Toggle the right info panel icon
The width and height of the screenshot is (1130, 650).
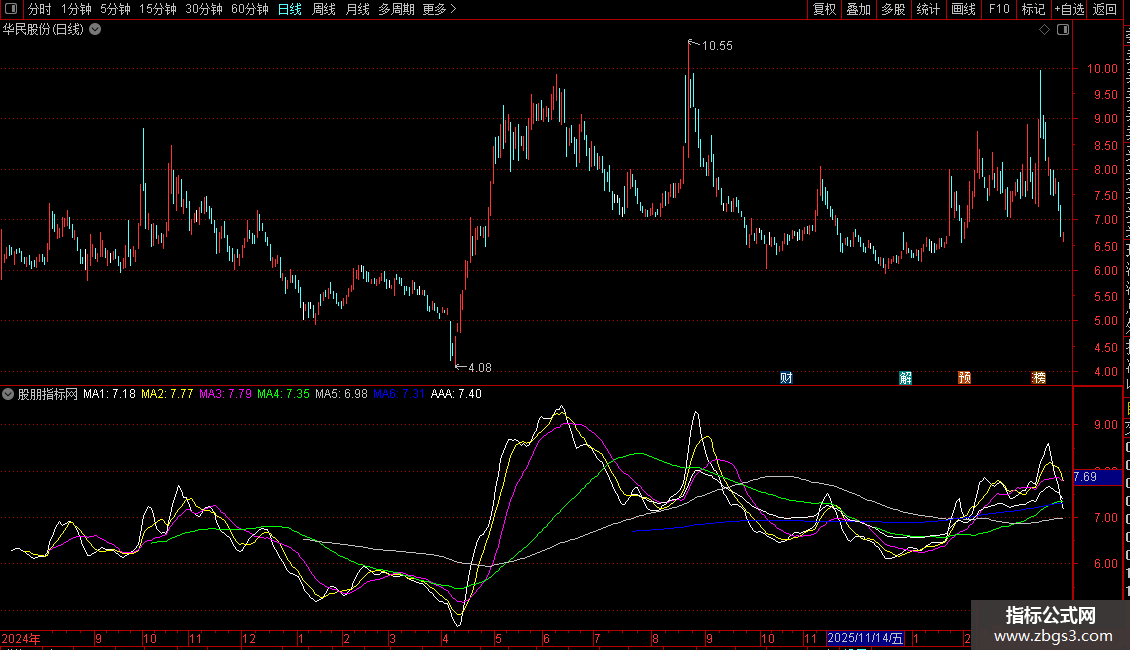(1063, 30)
